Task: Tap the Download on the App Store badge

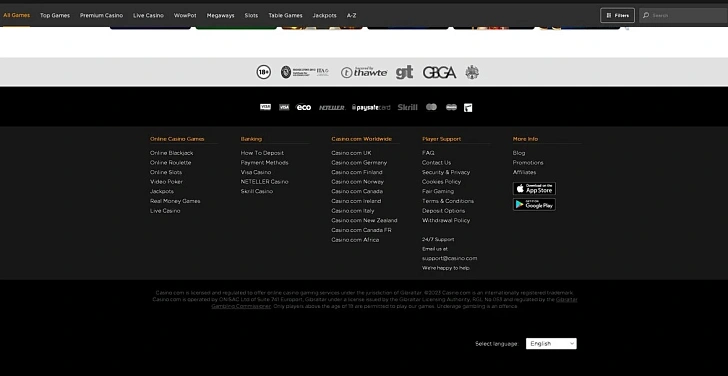Action: pyautogui.click(x=534, y=188)
